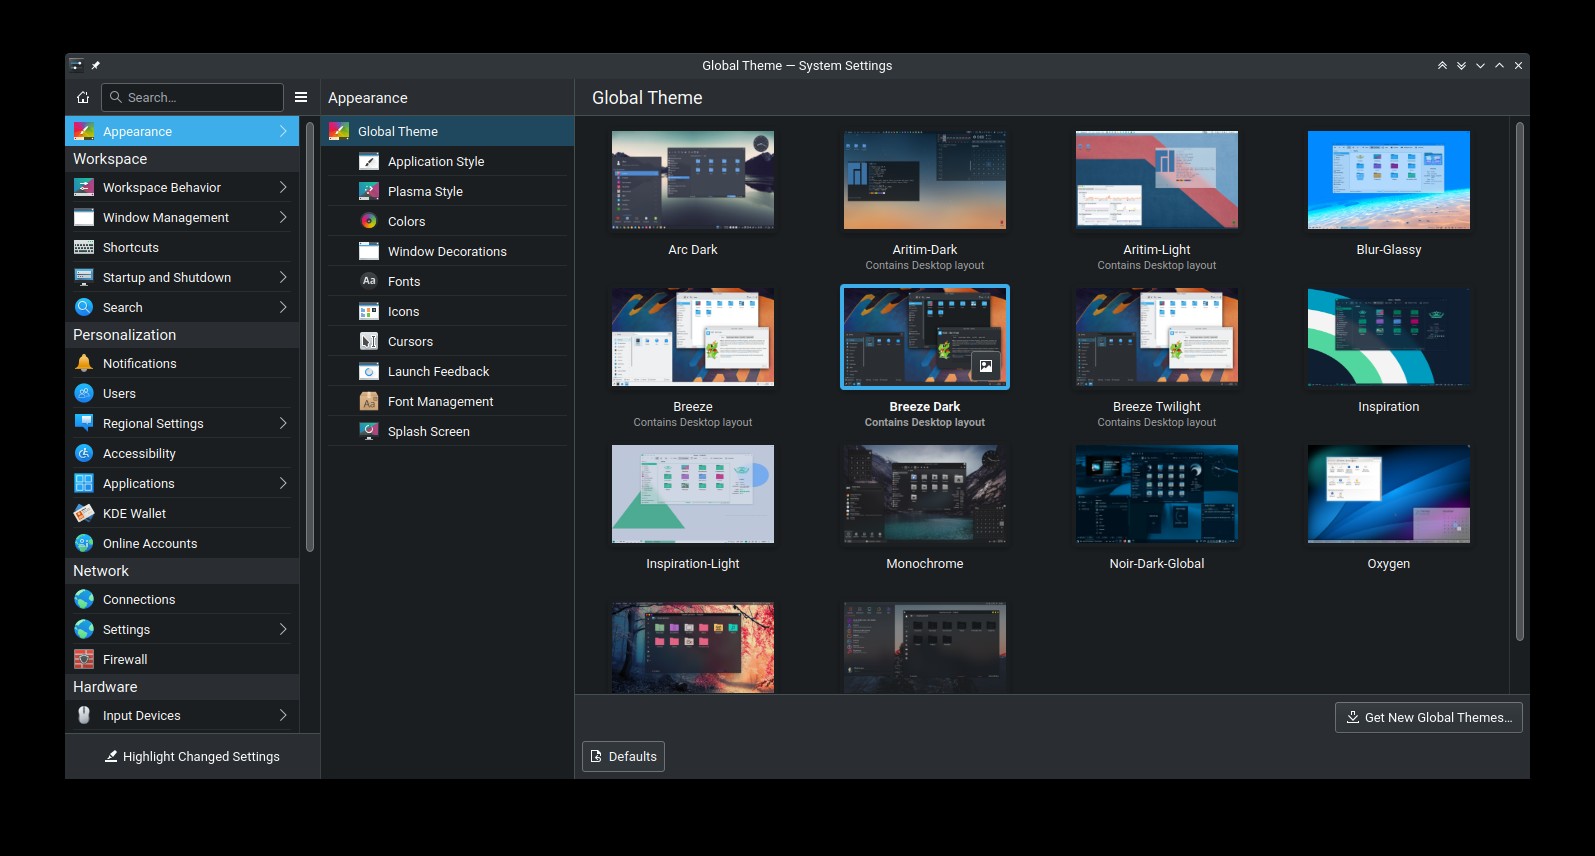
Task: Expand Window Management chevron
Action: click(x=283, y=217)
